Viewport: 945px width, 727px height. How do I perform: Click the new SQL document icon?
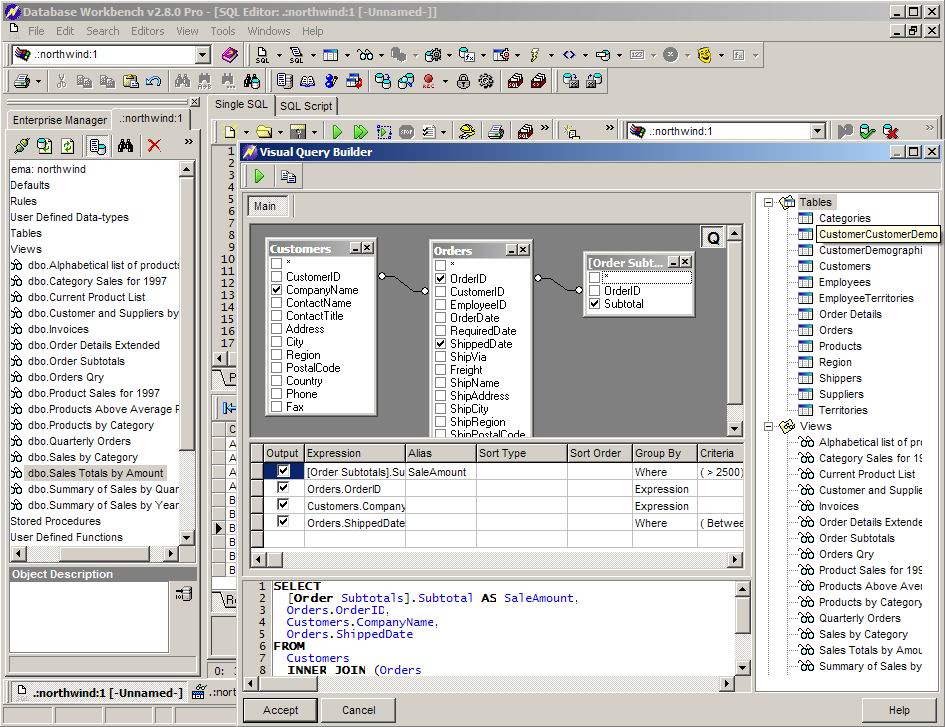coord(262,55)
